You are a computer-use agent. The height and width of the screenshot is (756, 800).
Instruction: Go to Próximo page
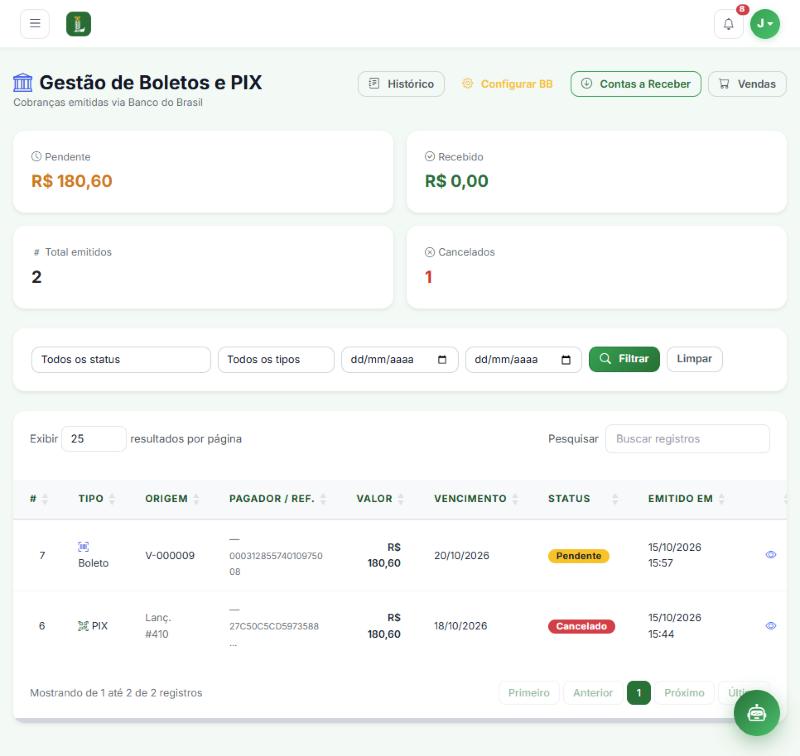pos(684,693)
